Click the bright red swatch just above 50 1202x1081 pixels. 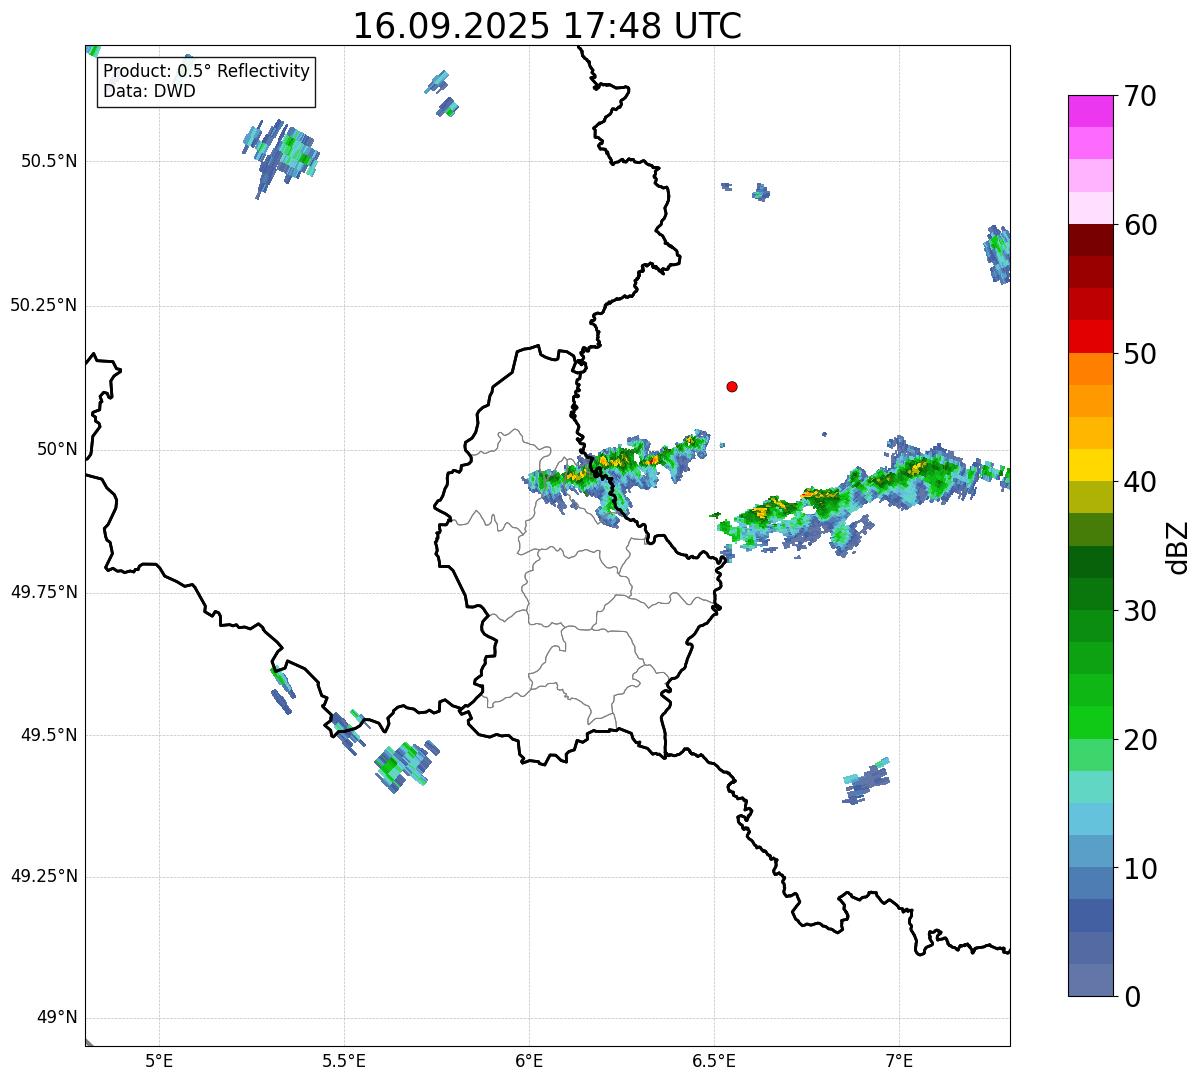(x=1090, y=337)
